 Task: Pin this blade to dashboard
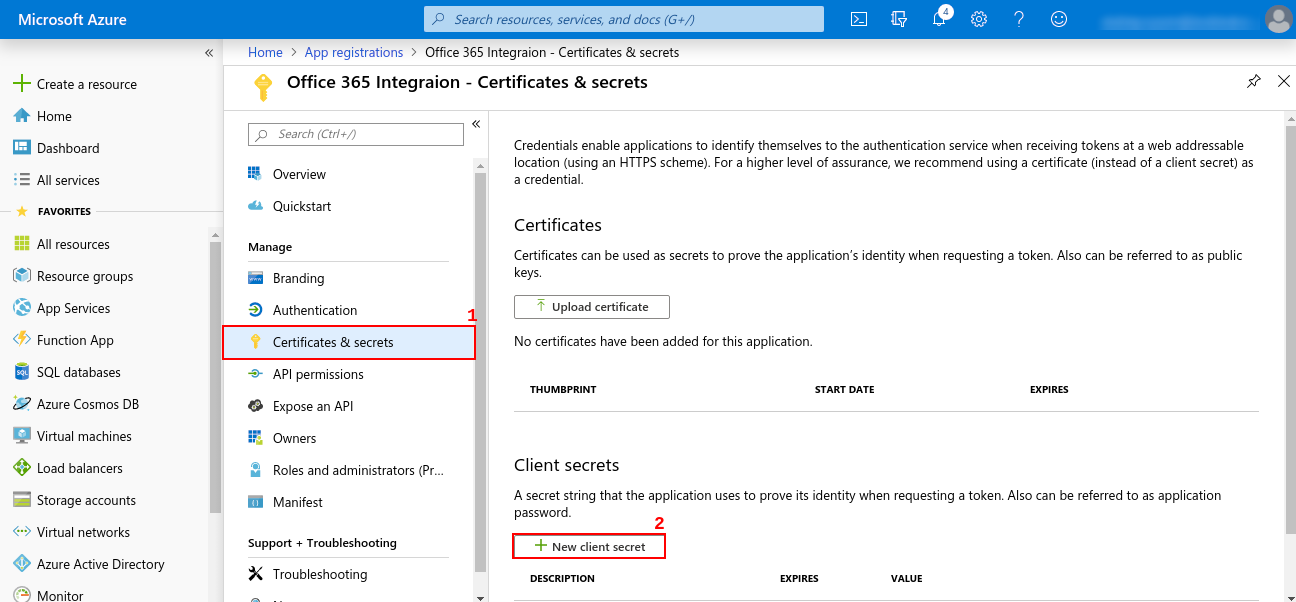click(1254, 82)
